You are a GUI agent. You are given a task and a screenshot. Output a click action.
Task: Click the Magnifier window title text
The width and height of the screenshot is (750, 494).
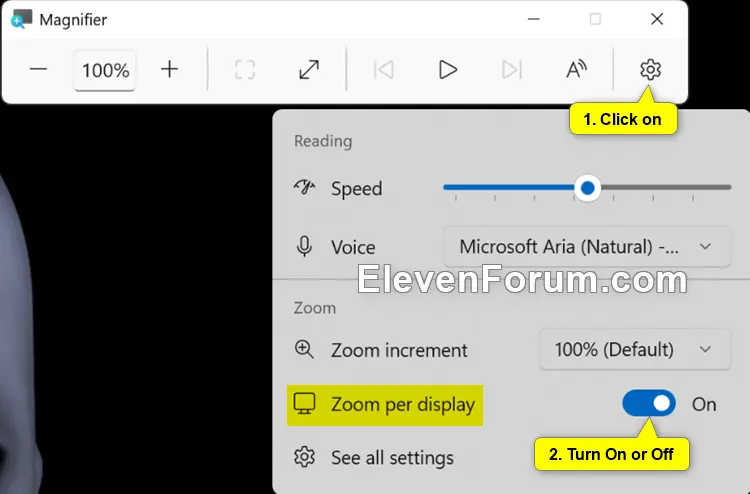click(73, 20)
